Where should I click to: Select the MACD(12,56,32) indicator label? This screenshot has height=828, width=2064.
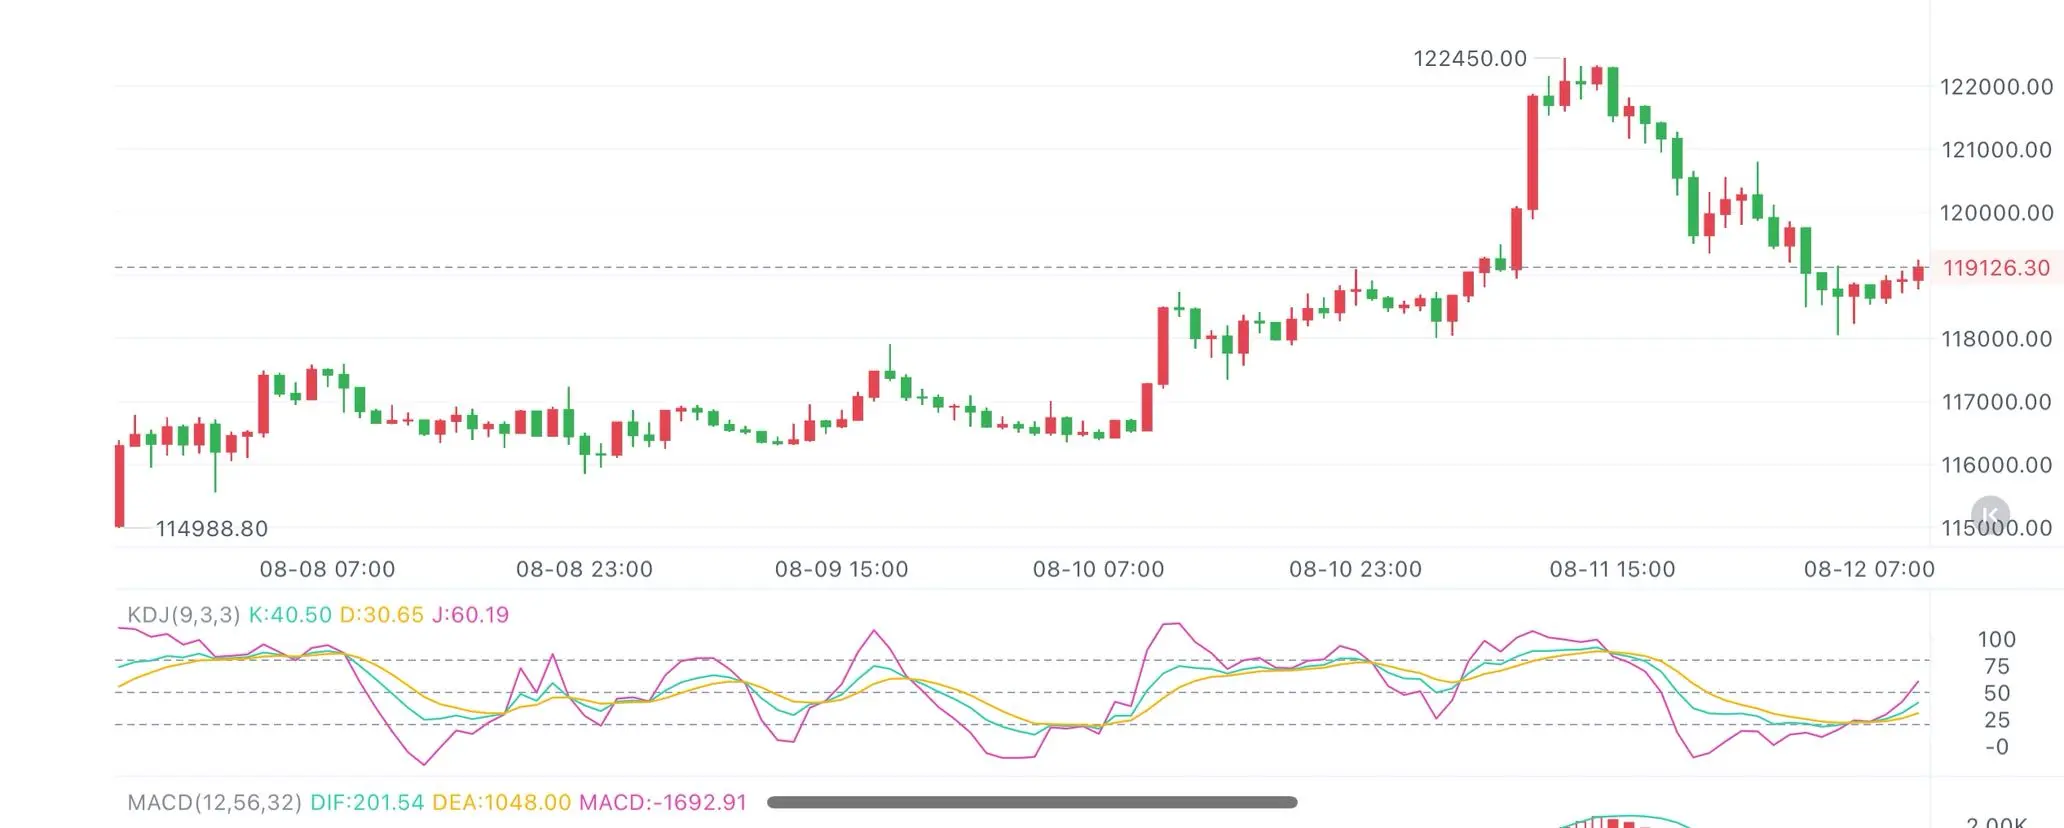coord(214,802)
